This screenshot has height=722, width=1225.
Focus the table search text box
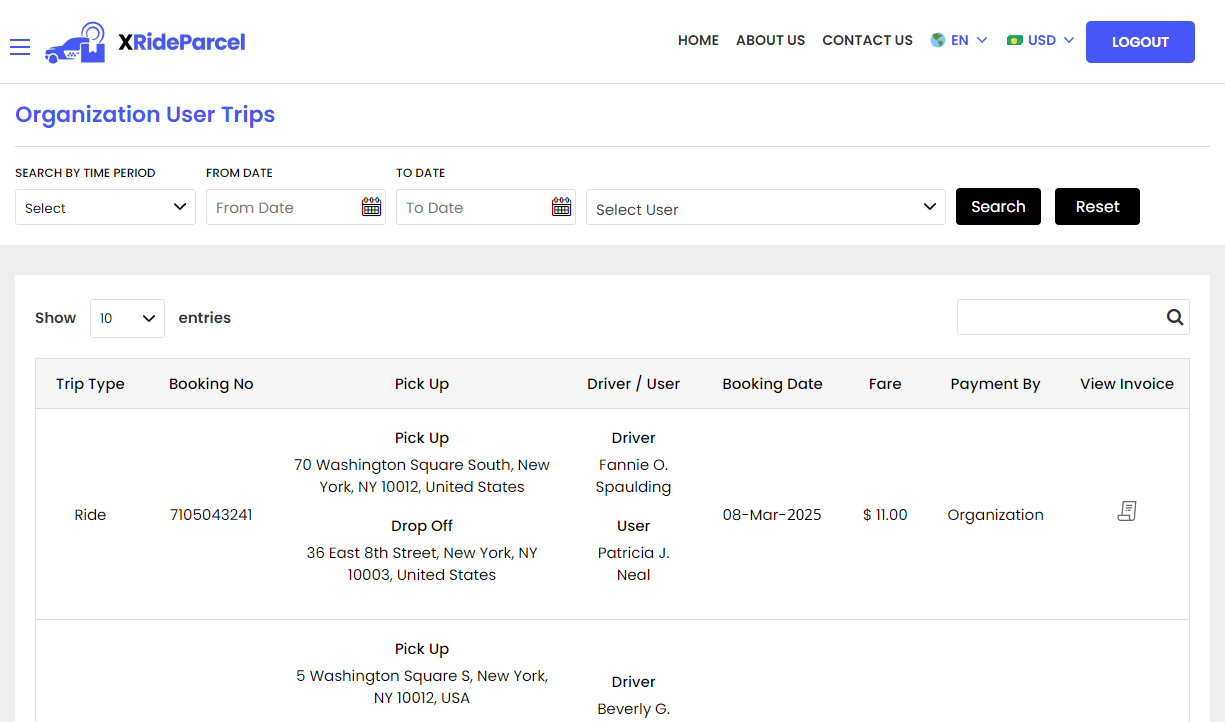(1058, 317)
